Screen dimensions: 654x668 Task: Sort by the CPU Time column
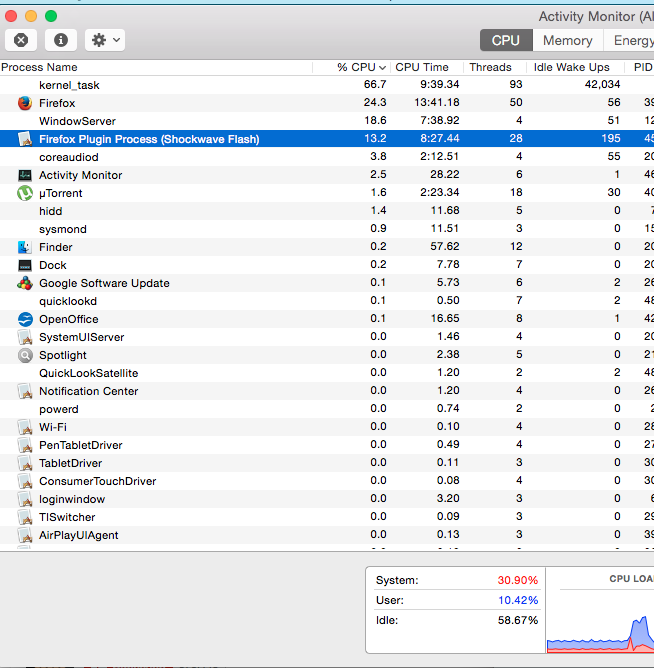[427, 67]
